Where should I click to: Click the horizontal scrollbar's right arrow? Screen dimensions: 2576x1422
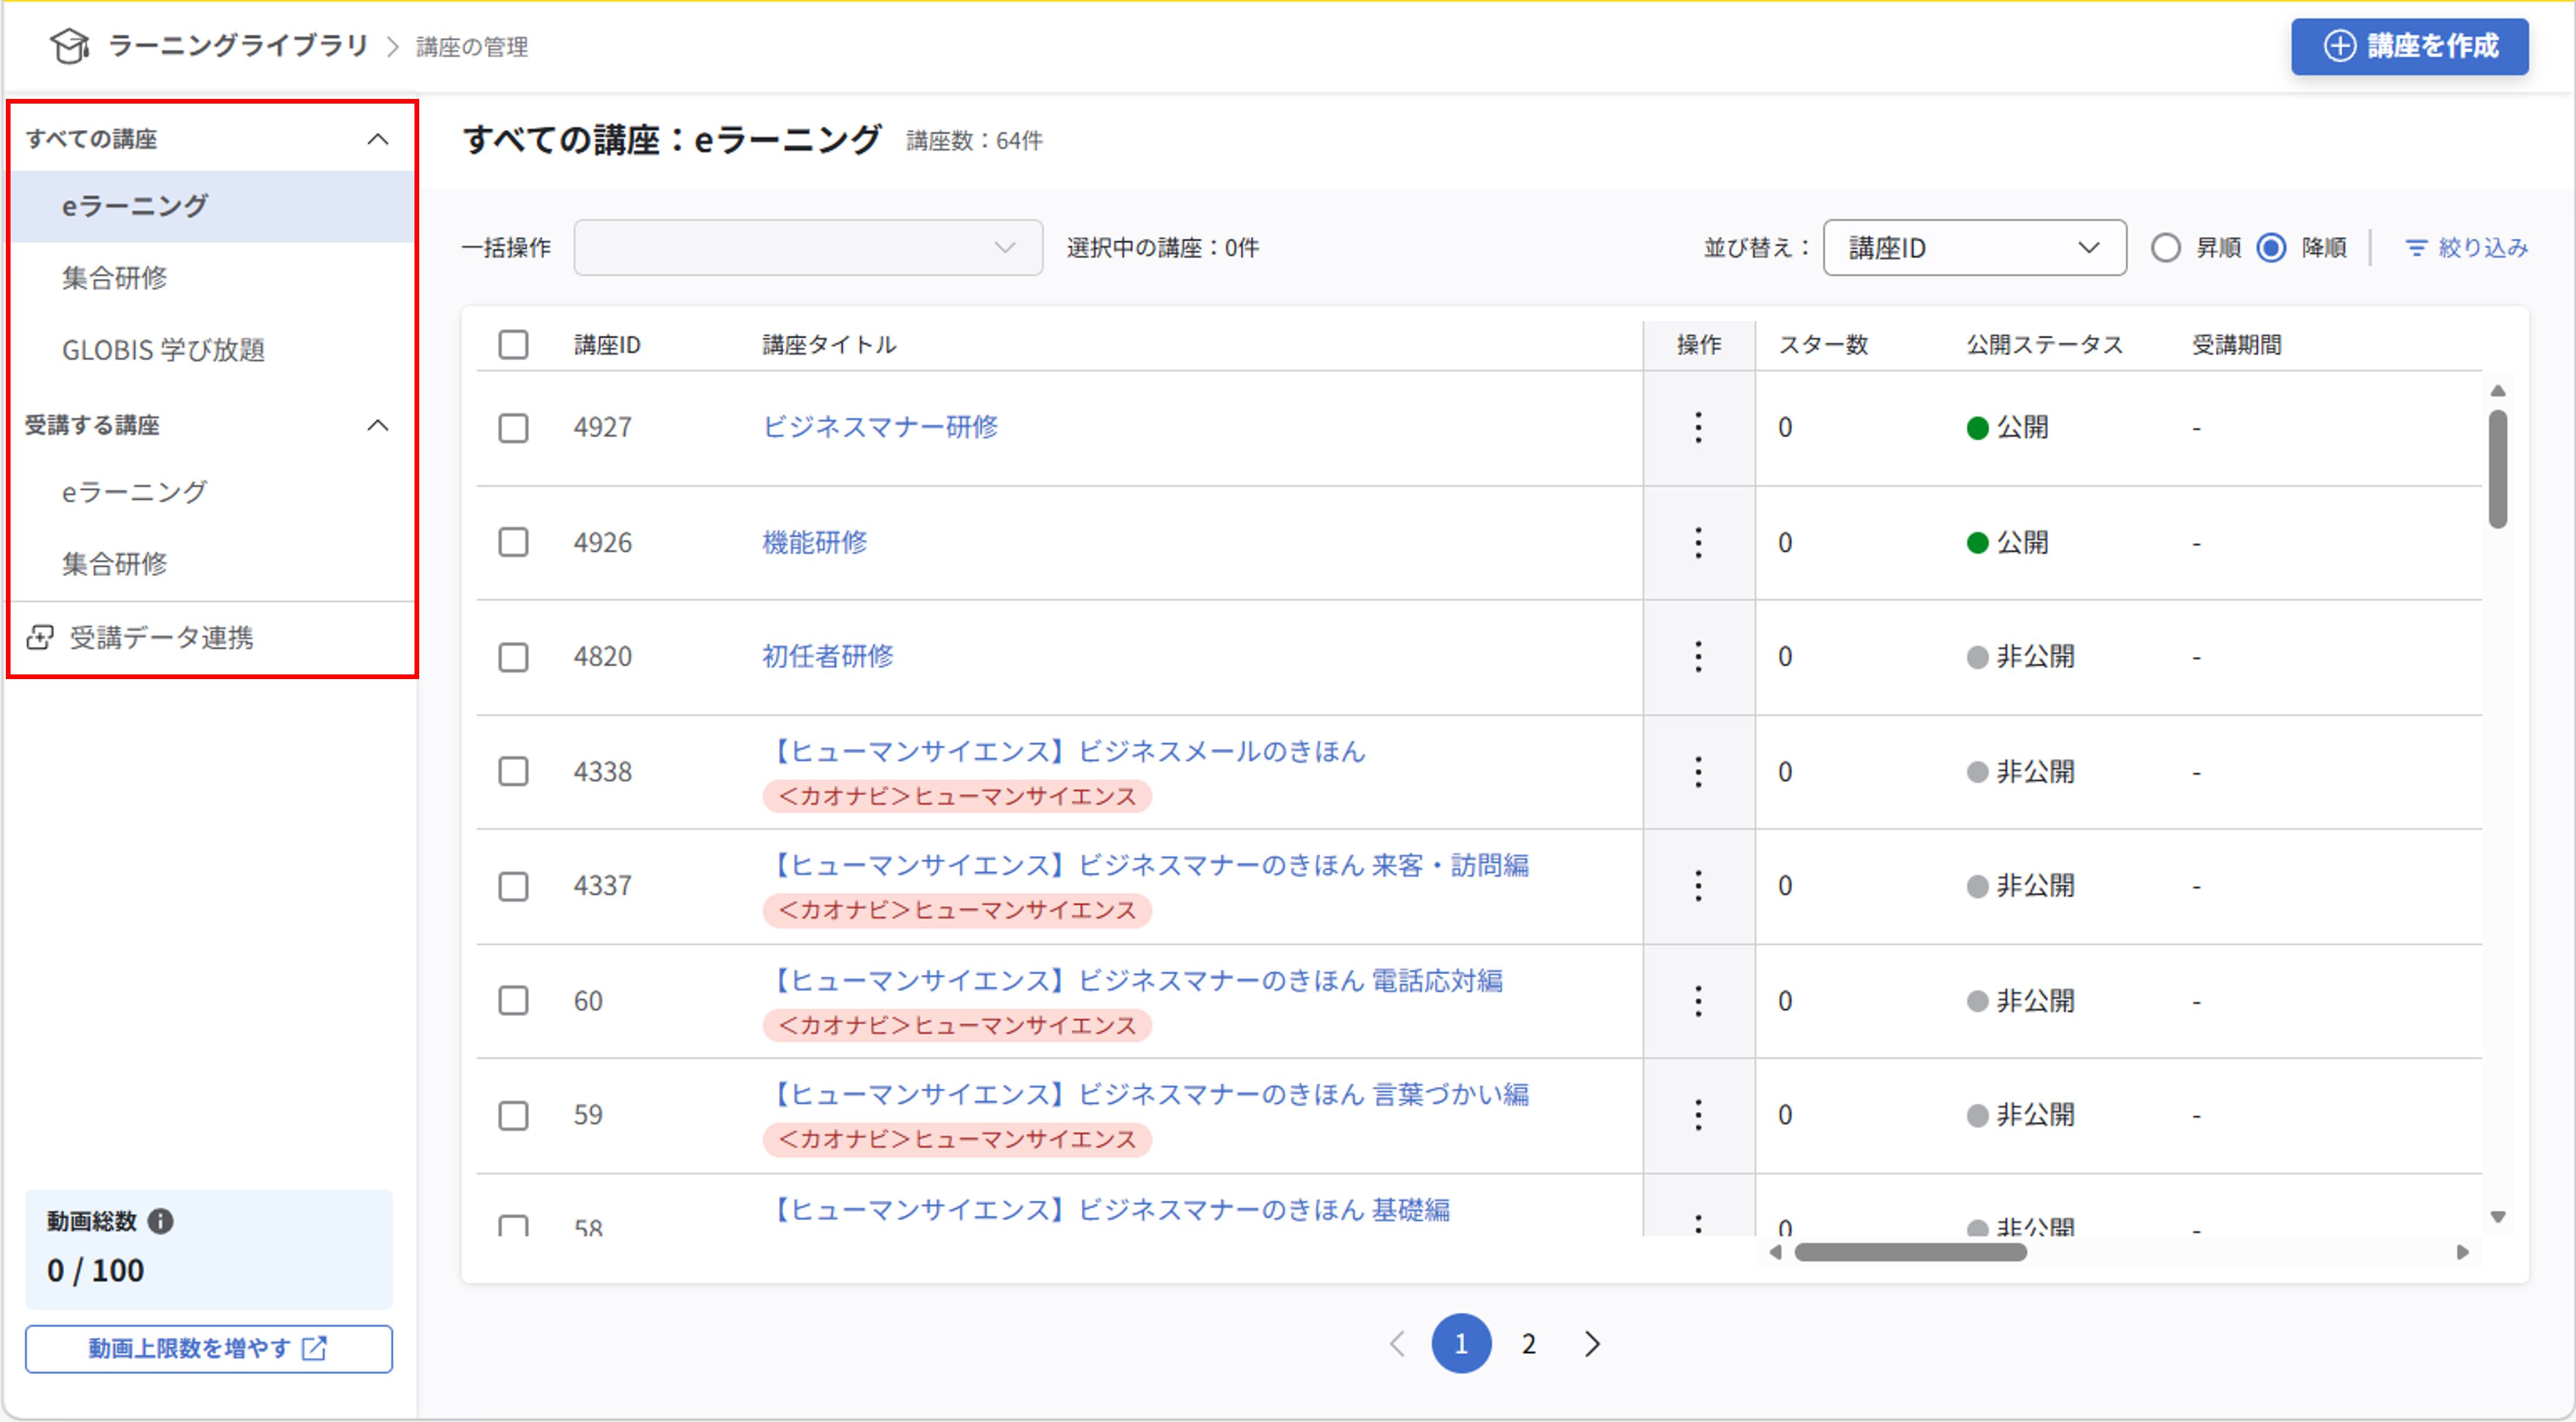[x=2463, y=1253]
